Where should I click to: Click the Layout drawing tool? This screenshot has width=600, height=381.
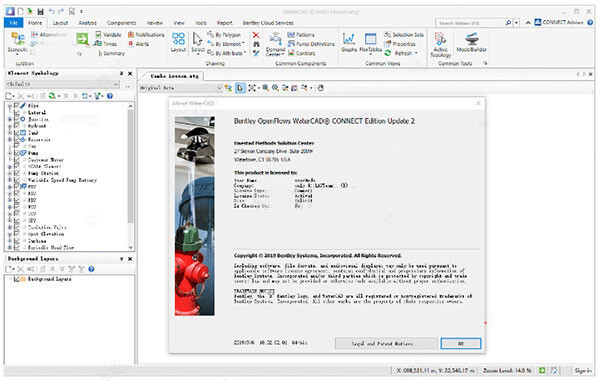178,42
